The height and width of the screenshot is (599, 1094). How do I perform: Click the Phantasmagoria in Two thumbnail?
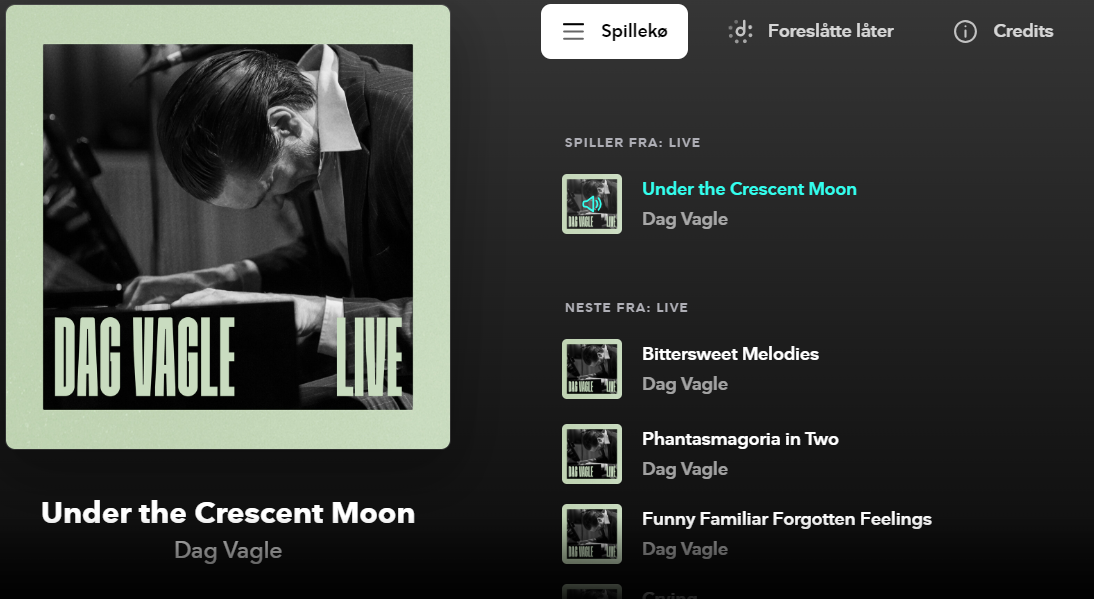(592, 454)
